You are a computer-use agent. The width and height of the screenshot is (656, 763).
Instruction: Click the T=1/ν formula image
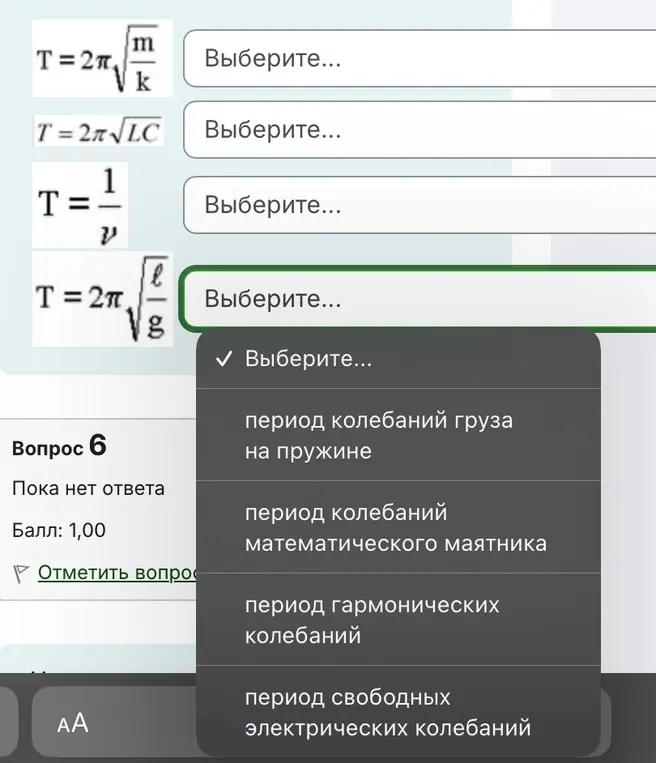[x=80, y=205]
